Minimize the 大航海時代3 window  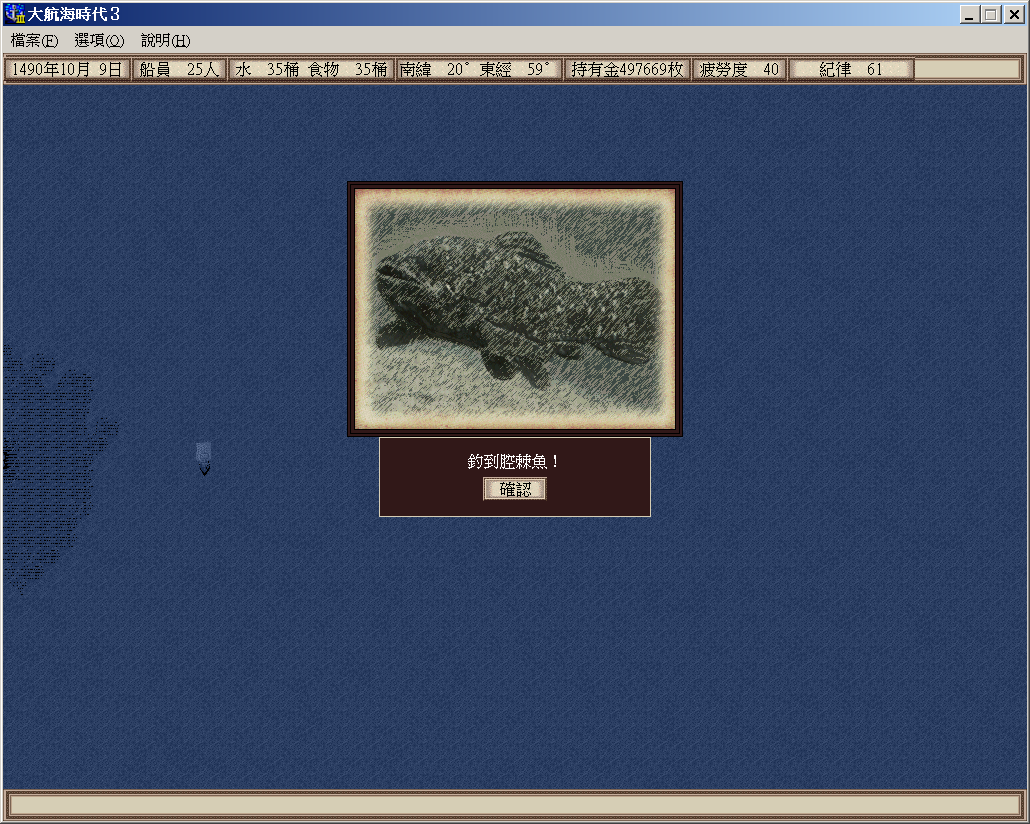click(969, 15)
